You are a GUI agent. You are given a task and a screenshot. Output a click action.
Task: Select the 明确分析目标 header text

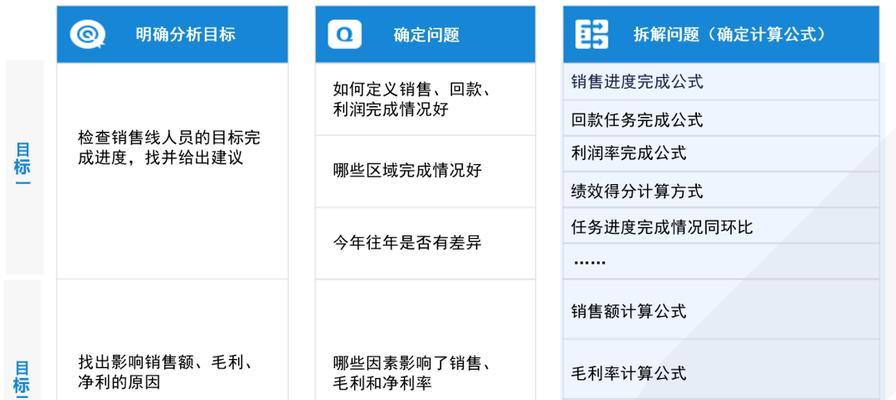click(185, 34)
